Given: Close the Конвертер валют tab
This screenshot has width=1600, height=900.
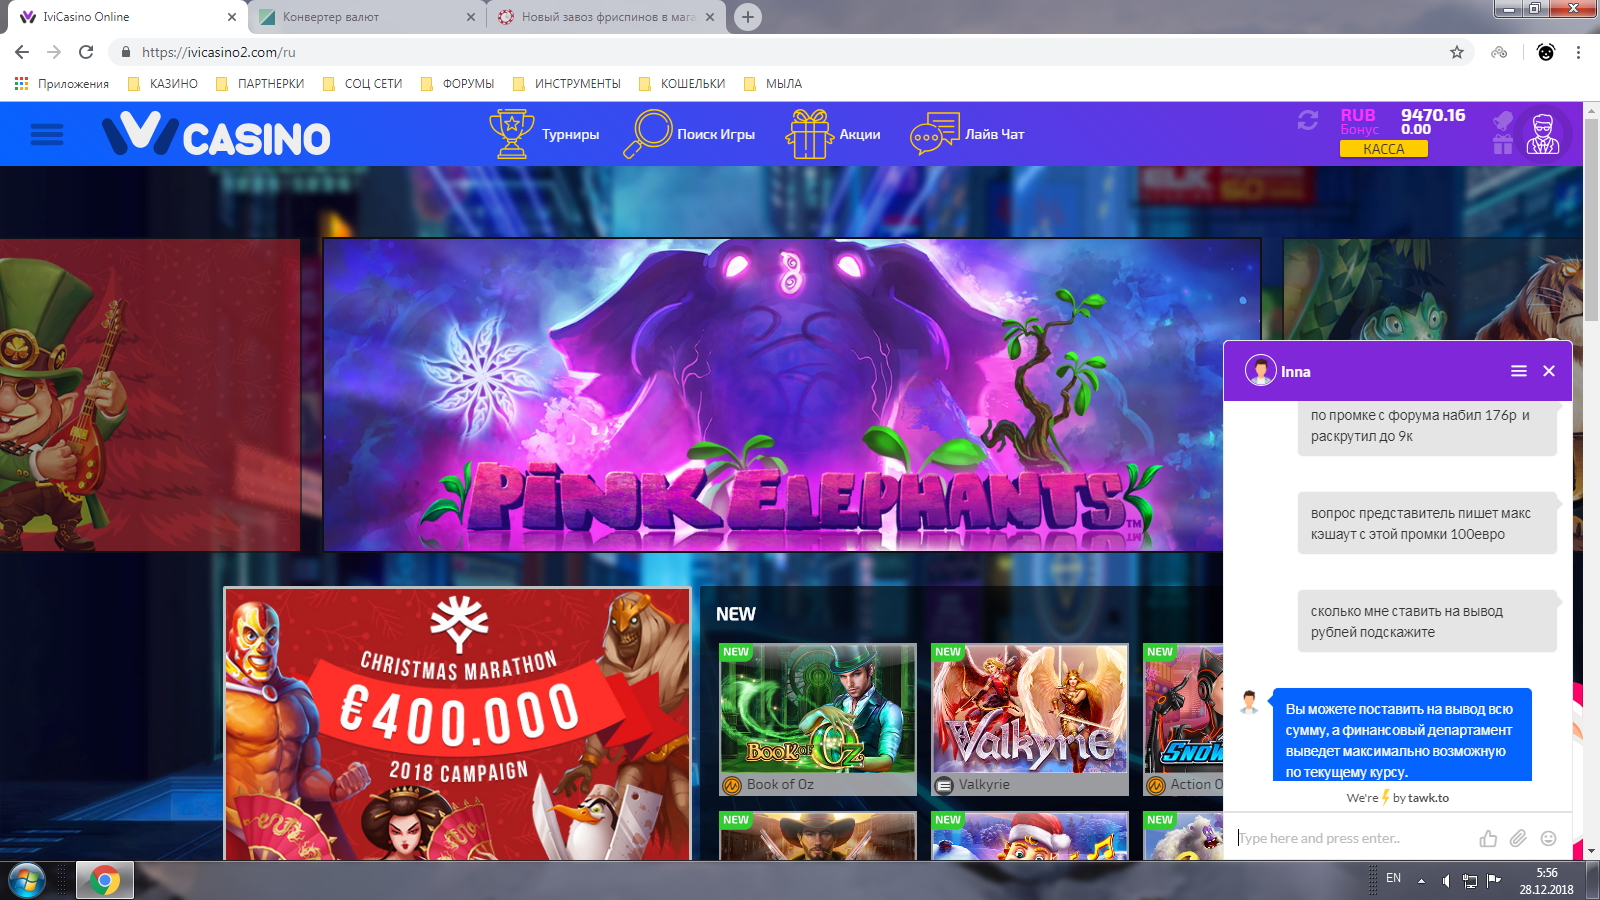Looking at the screenshot, I should click(471, 17).
